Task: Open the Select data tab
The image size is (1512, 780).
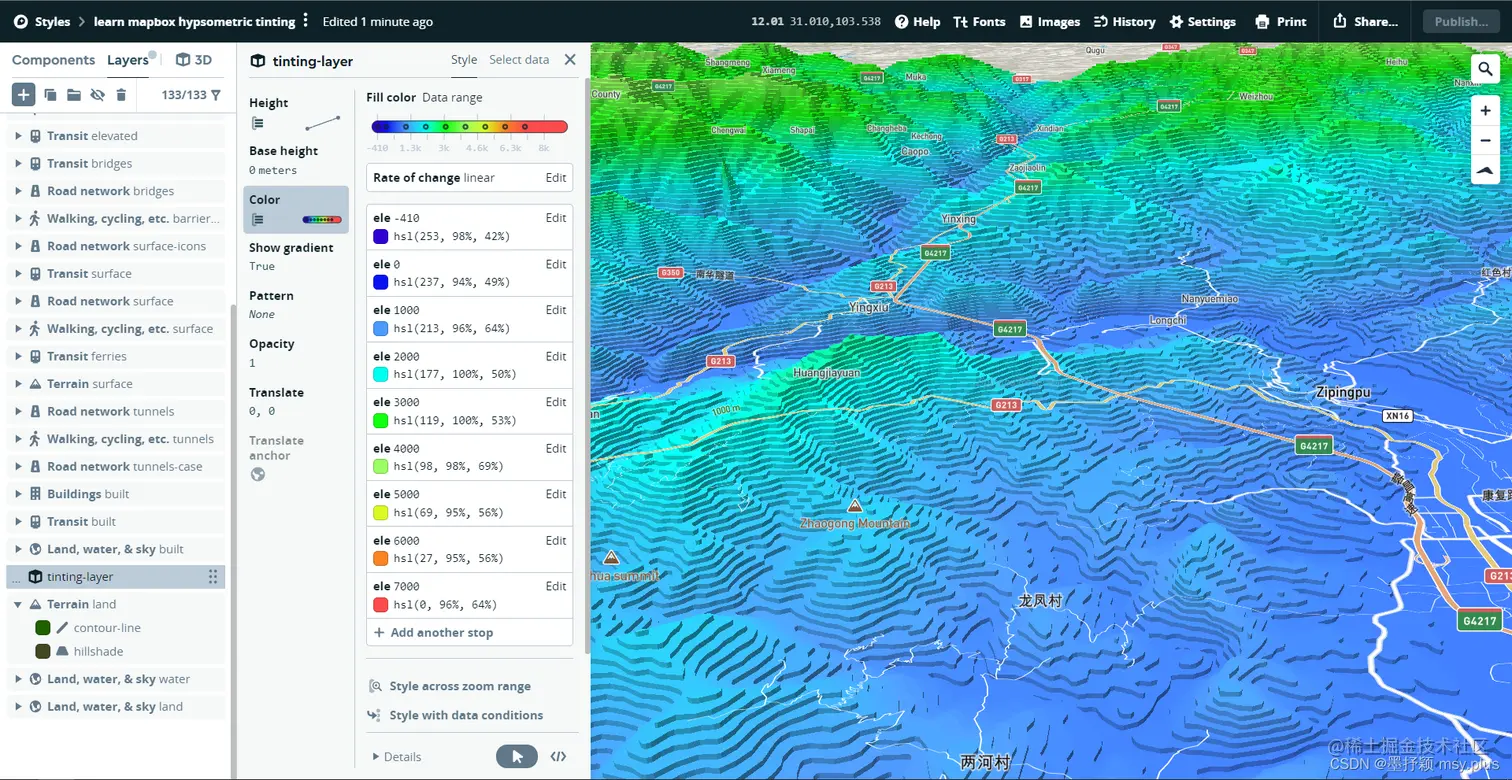Action: tap(519, 60)
